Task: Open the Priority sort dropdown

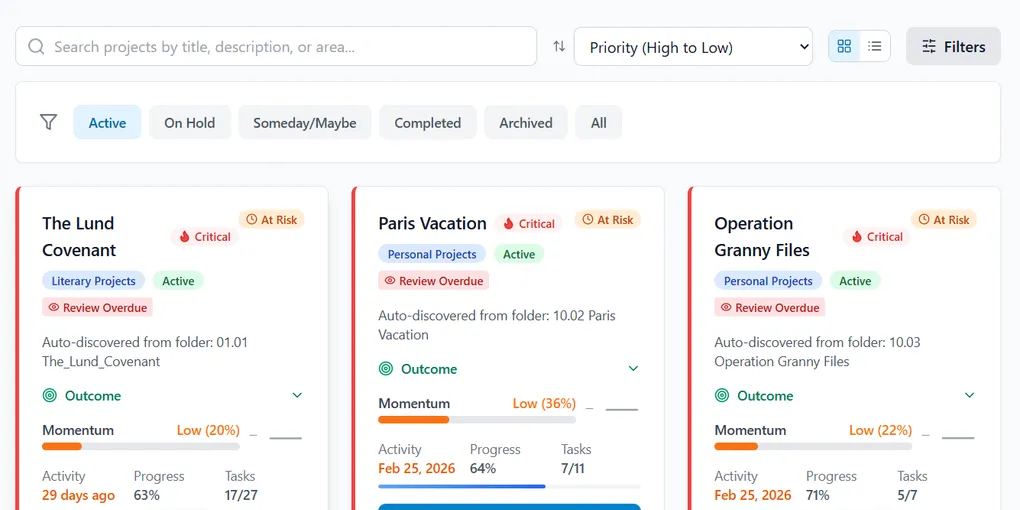Action: click(x=693, y=47)
